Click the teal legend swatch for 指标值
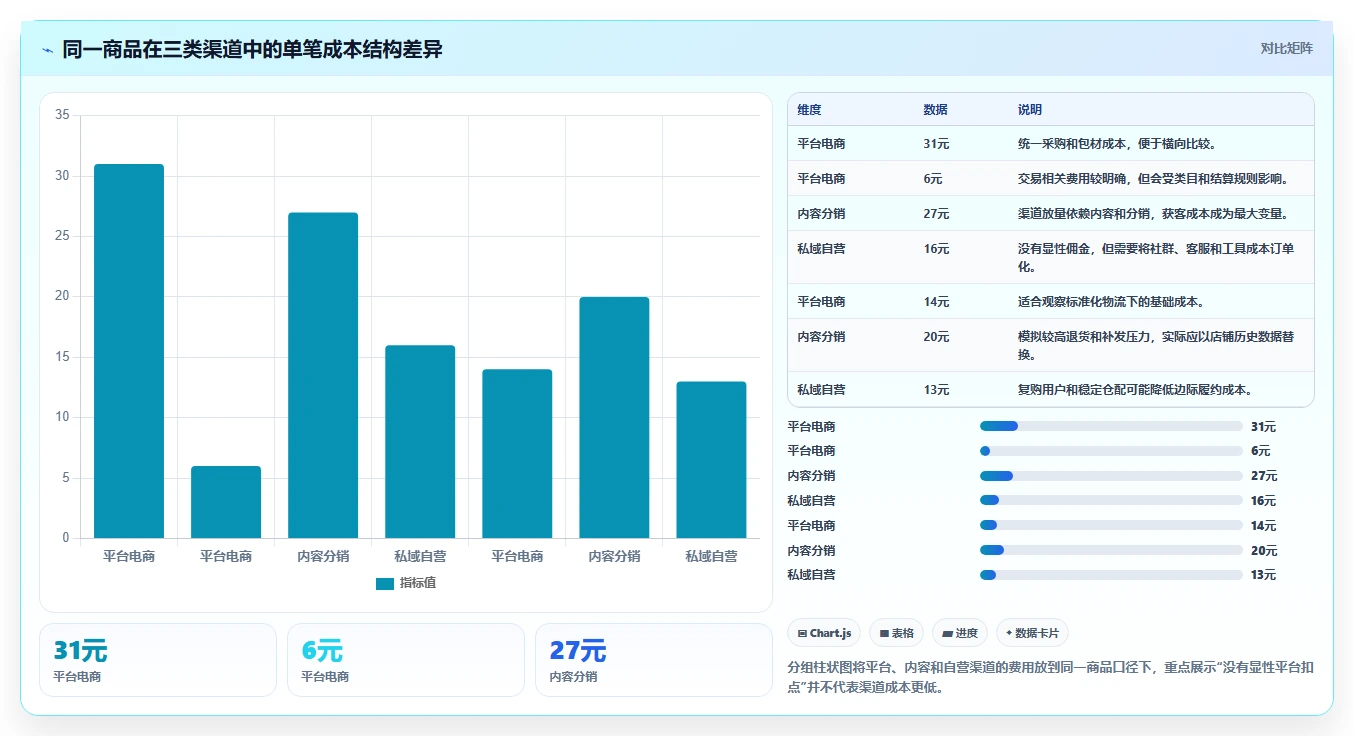Screen dimensions: 1354x736 coord(385,584)
